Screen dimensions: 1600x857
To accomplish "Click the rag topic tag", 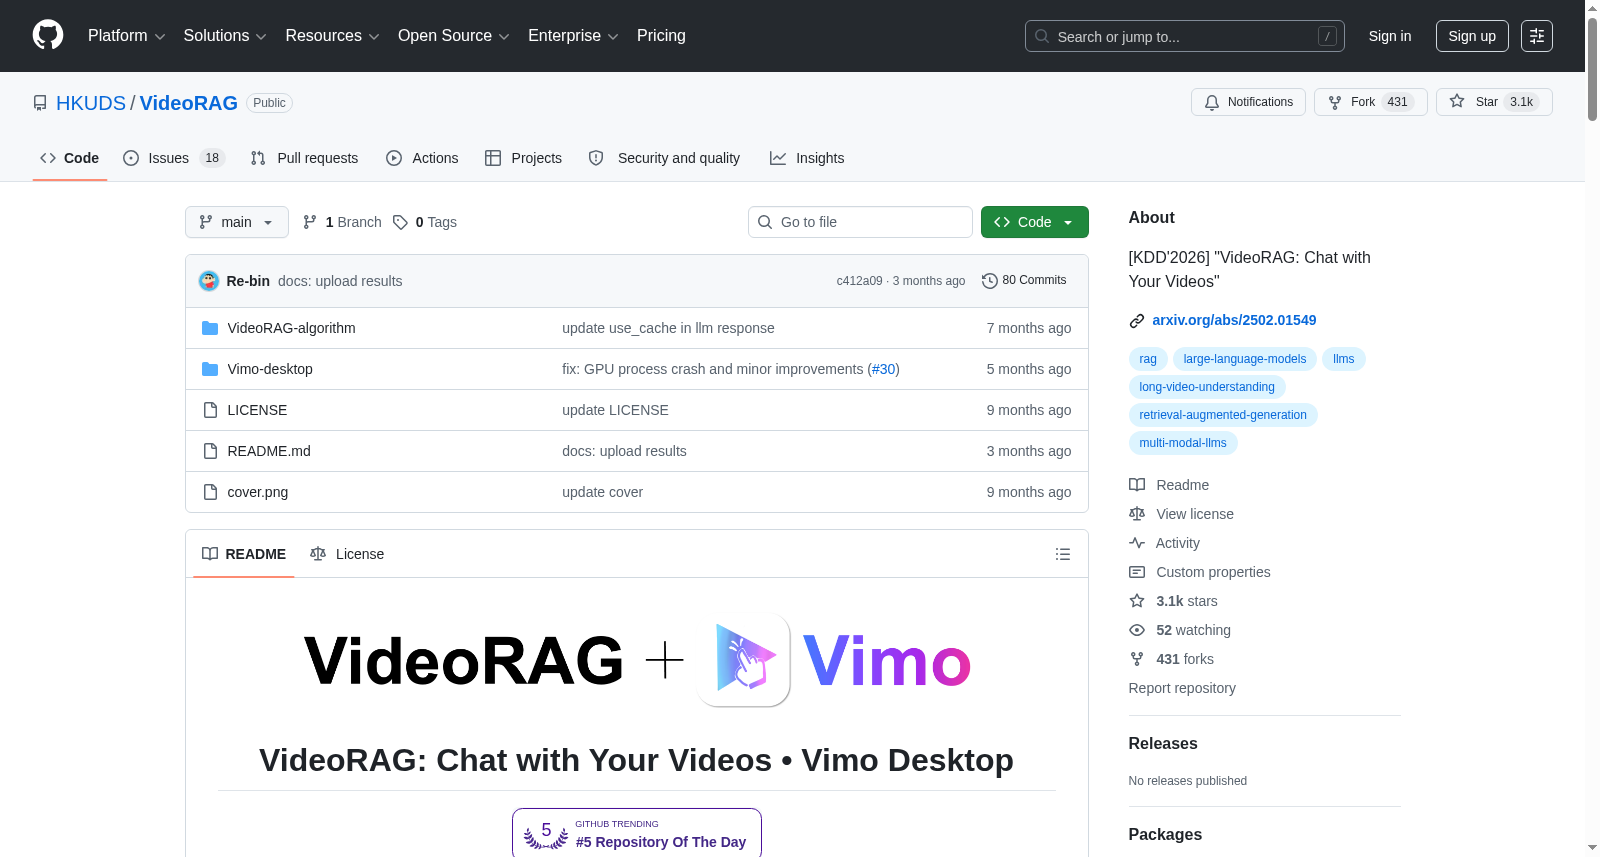I will (1148, 359).
